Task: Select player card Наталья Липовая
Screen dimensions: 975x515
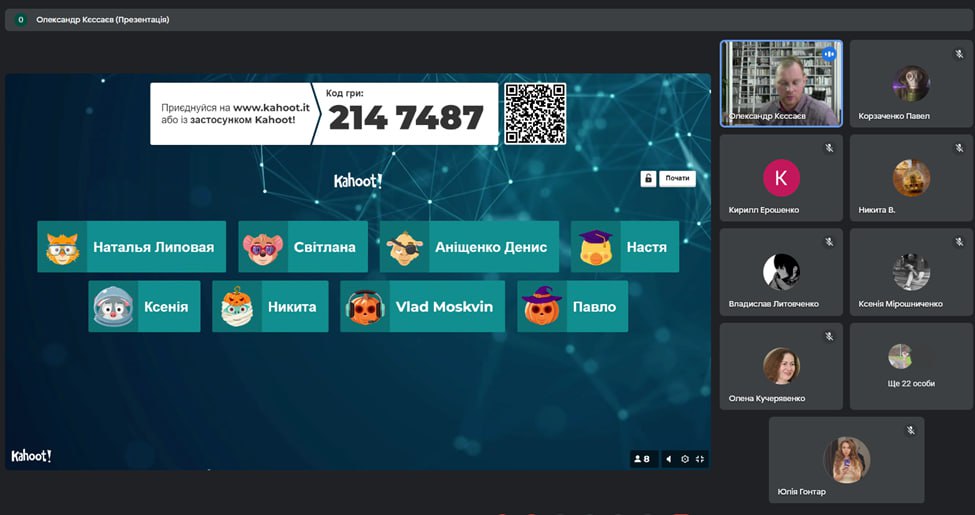Action: [132, 247]
